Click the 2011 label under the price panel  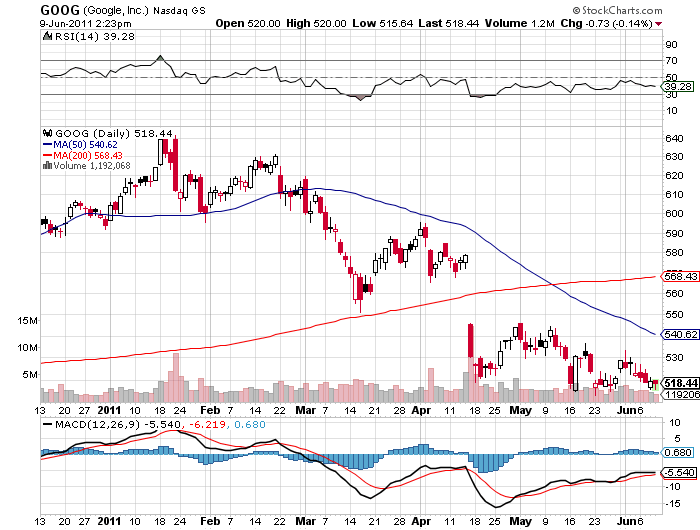(x=109, y=410)
